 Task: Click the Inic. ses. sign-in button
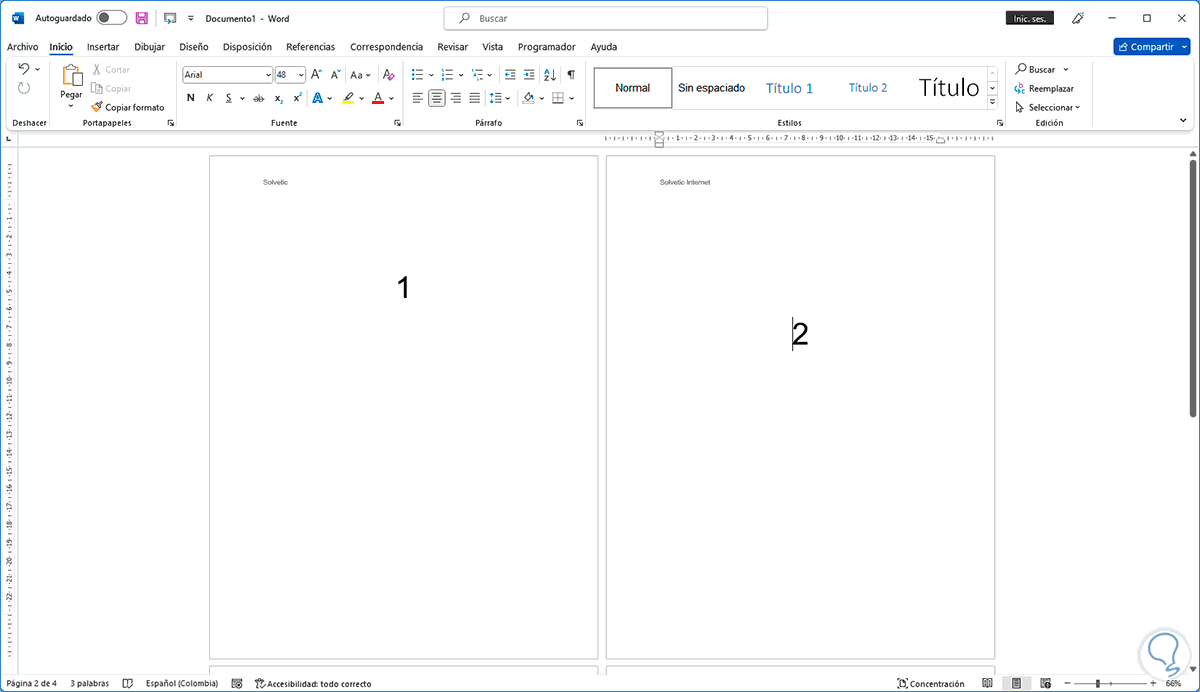tap(1030, 18)
